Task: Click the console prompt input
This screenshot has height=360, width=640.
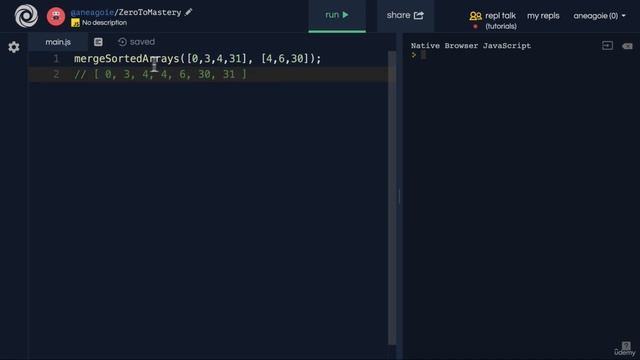Action: (423, 55)
